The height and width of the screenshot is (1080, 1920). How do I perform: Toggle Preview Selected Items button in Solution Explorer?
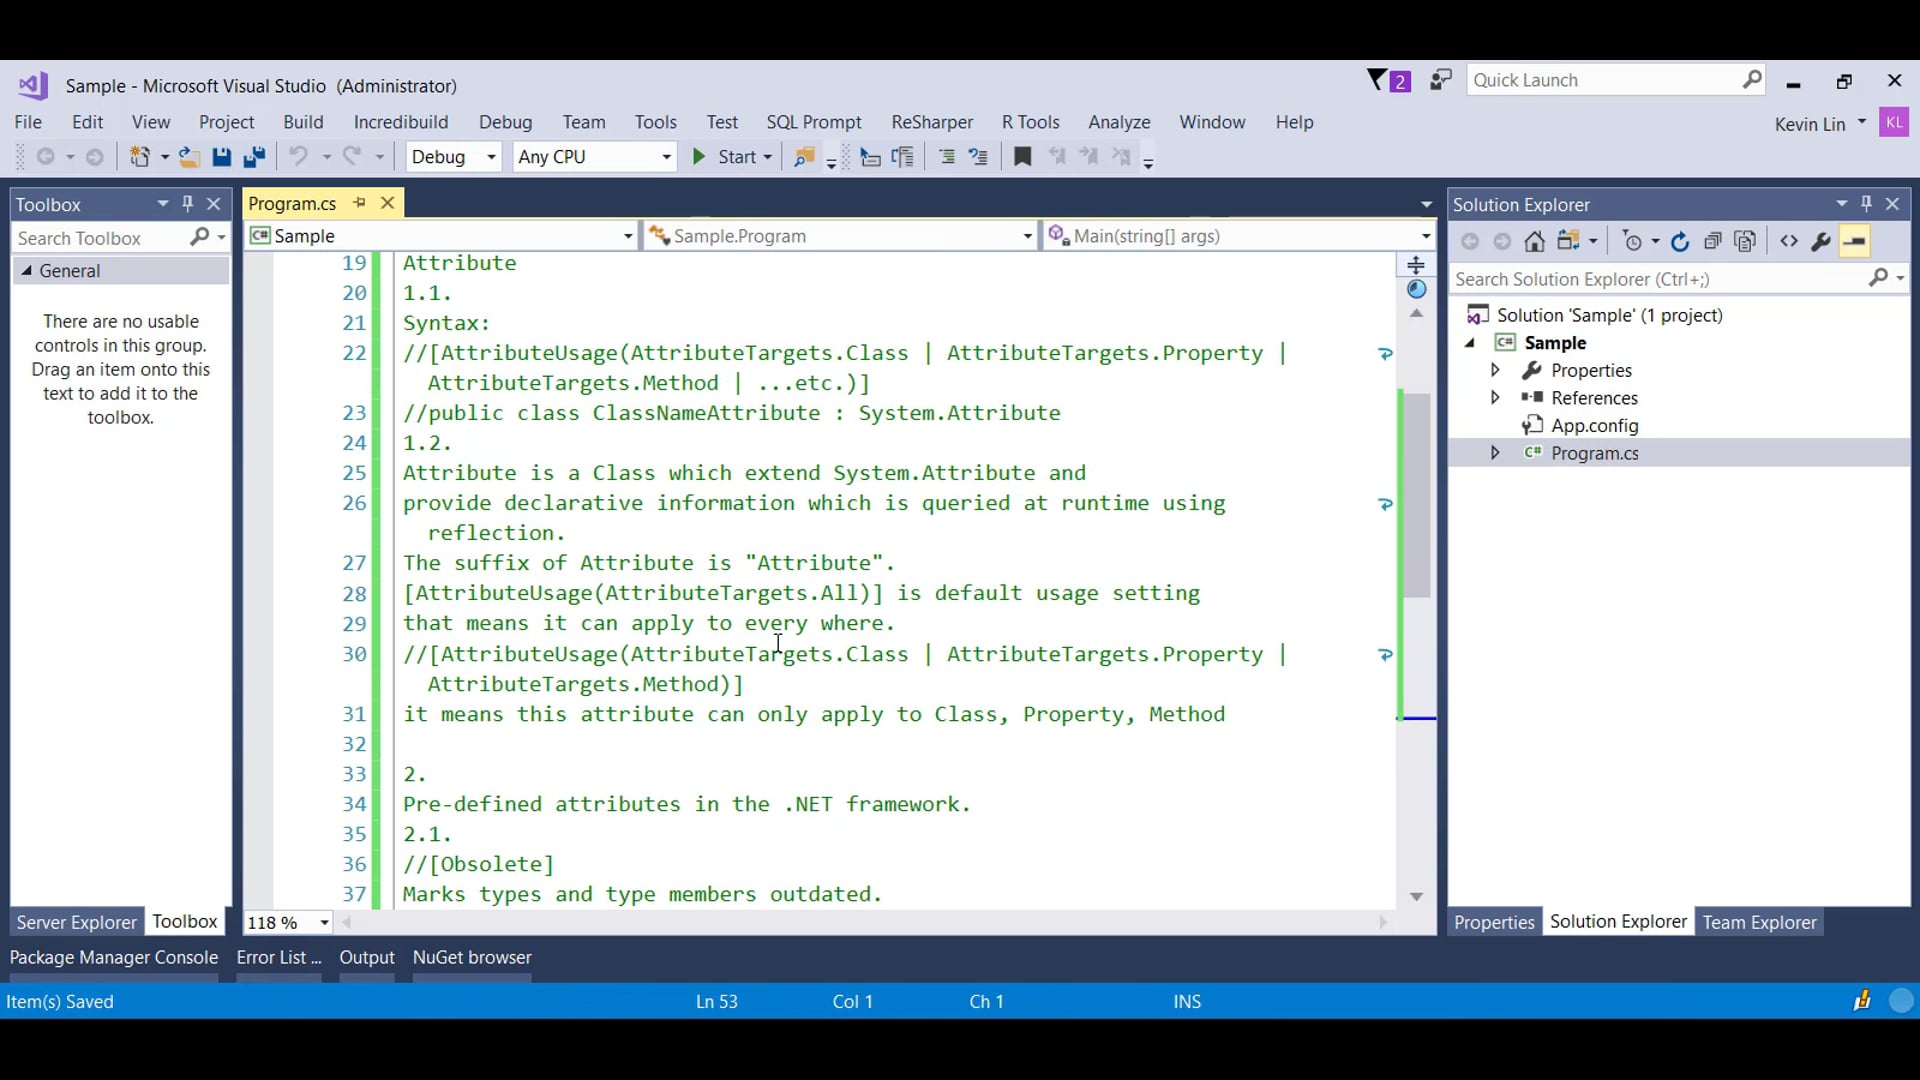pos(1855,241)
